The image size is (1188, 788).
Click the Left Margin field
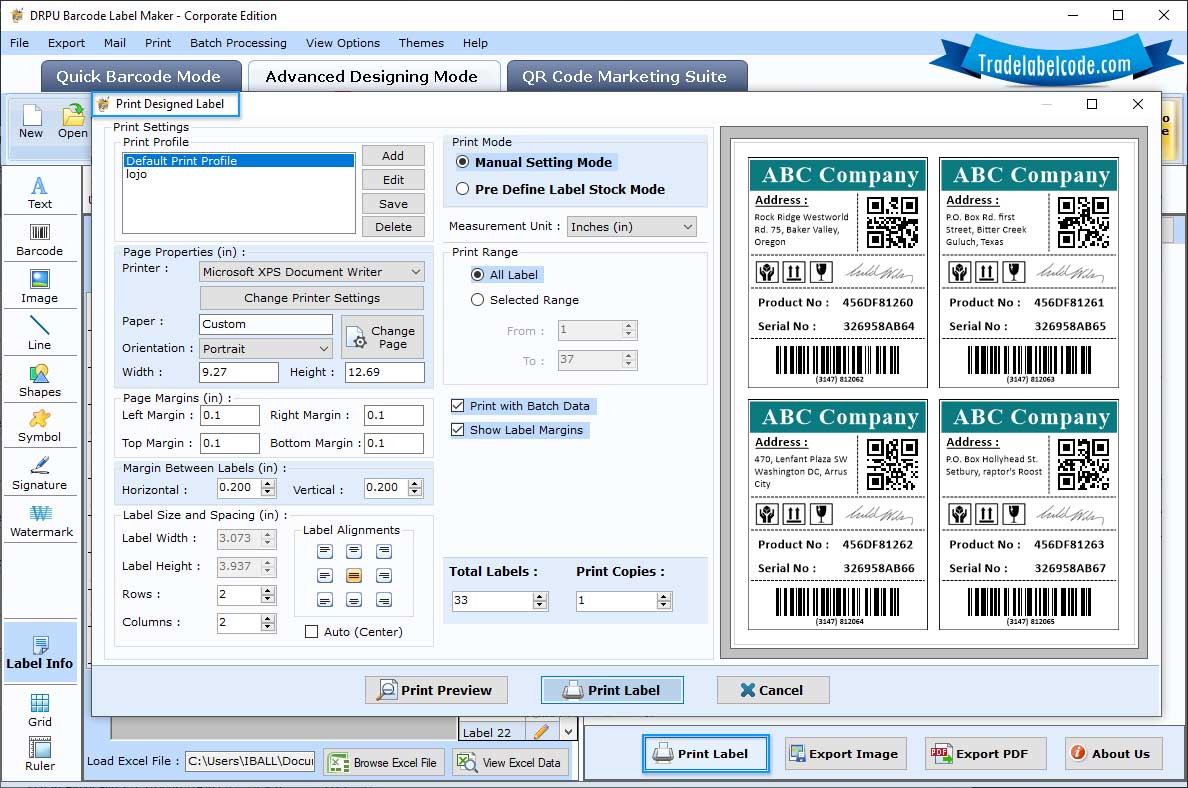230,415
